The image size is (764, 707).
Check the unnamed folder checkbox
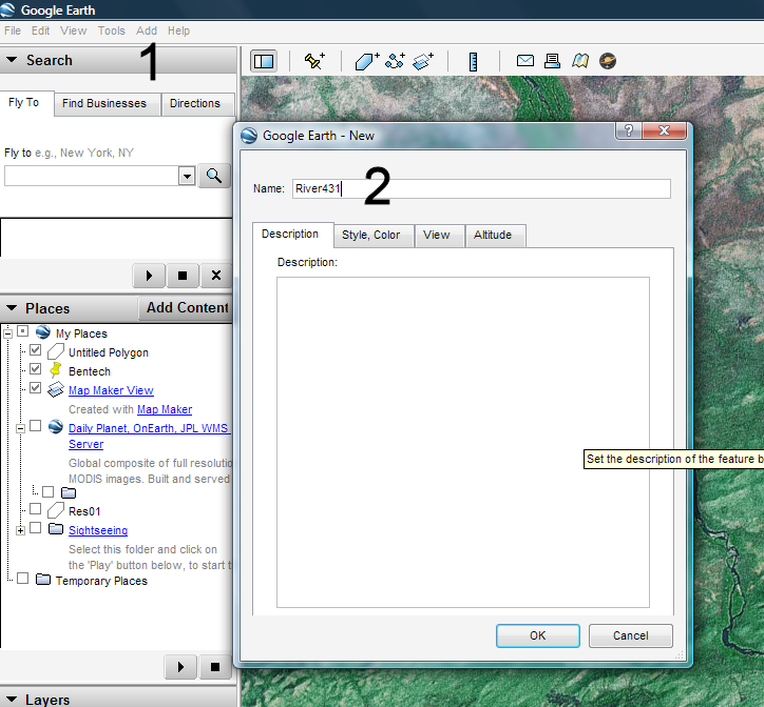[48, 492]
